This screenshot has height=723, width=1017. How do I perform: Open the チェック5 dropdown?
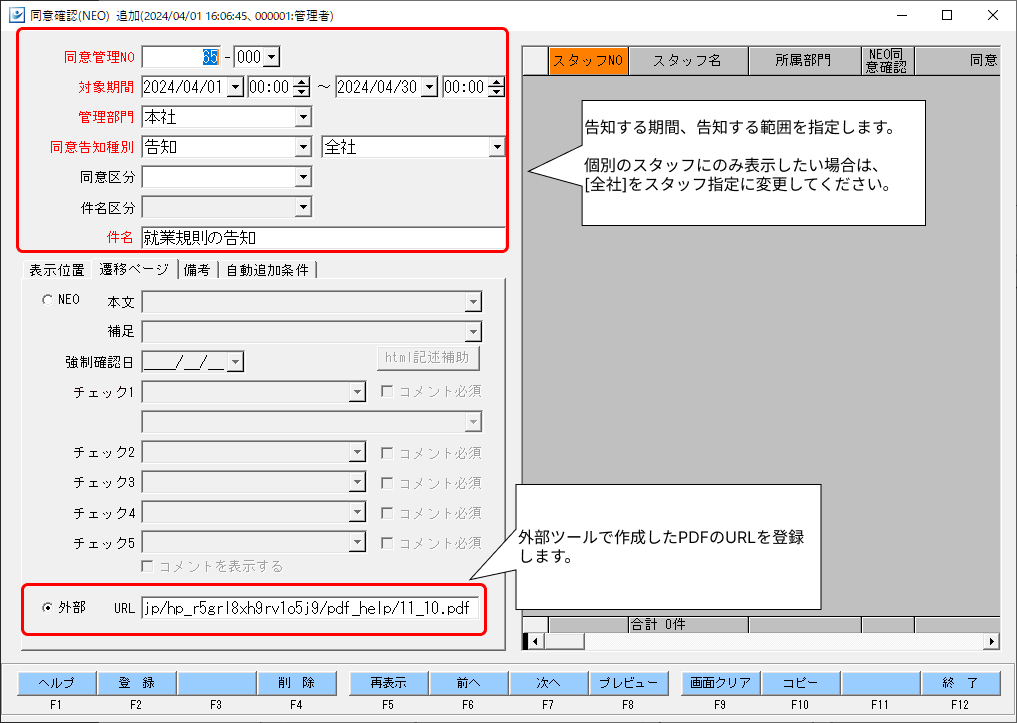point(357,542)
